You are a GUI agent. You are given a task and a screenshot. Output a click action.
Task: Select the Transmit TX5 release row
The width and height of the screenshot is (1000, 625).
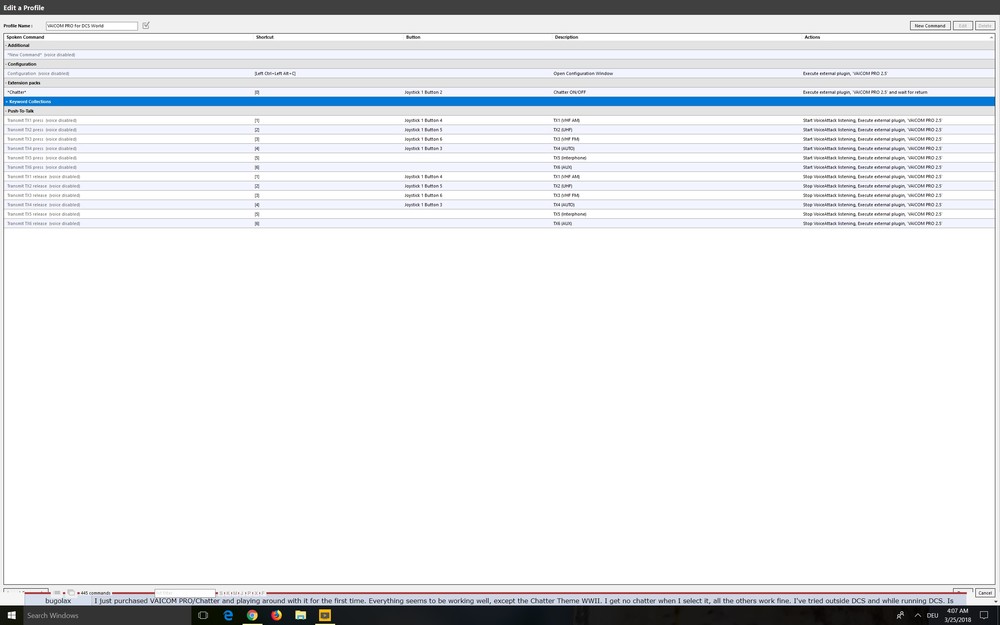499,214
